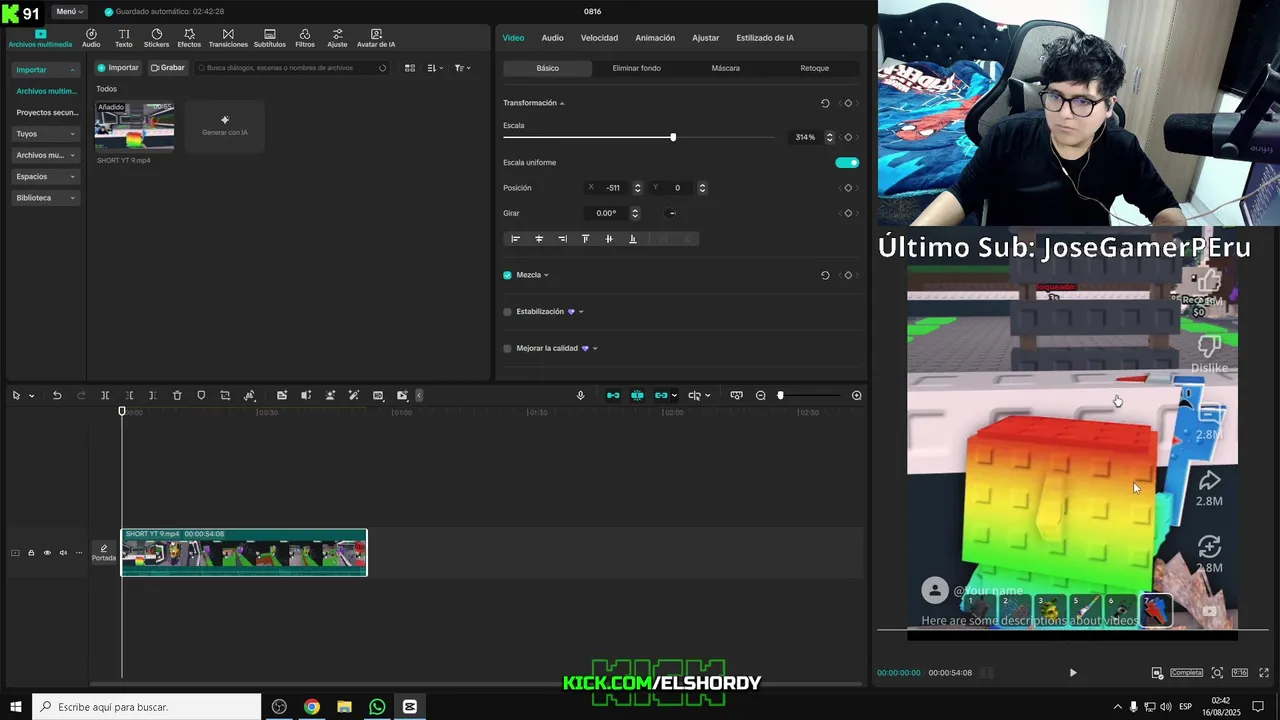The width and height of the screenshot is (1280, 720).
Task: Add keyframe for Escala
Action: [848, 137]
